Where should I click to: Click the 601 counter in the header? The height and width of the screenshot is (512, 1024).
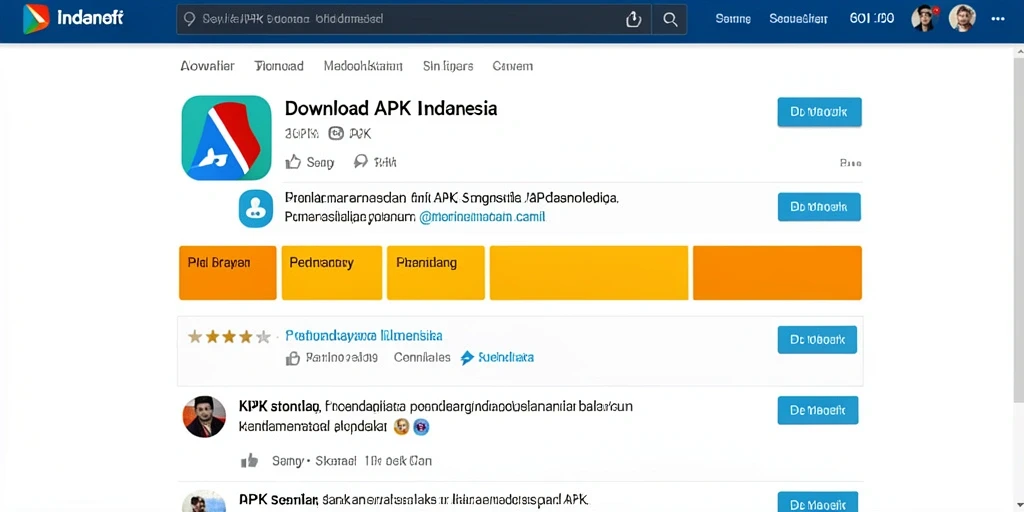(872, 19)
